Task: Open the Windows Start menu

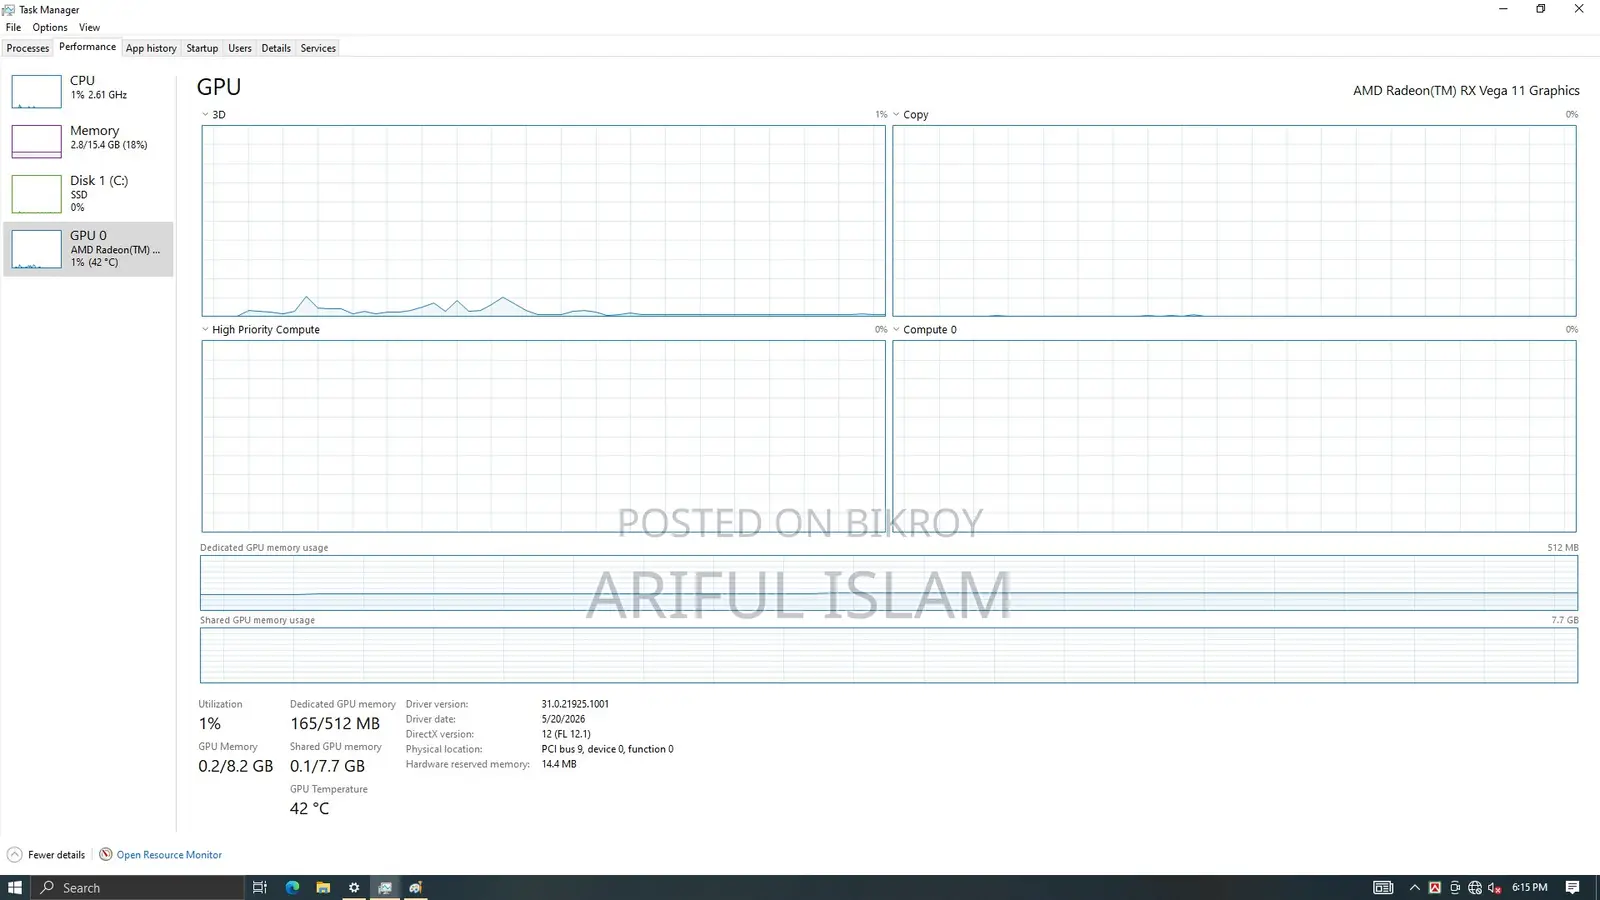Action: pyautogui.click(x=15, y=887)
